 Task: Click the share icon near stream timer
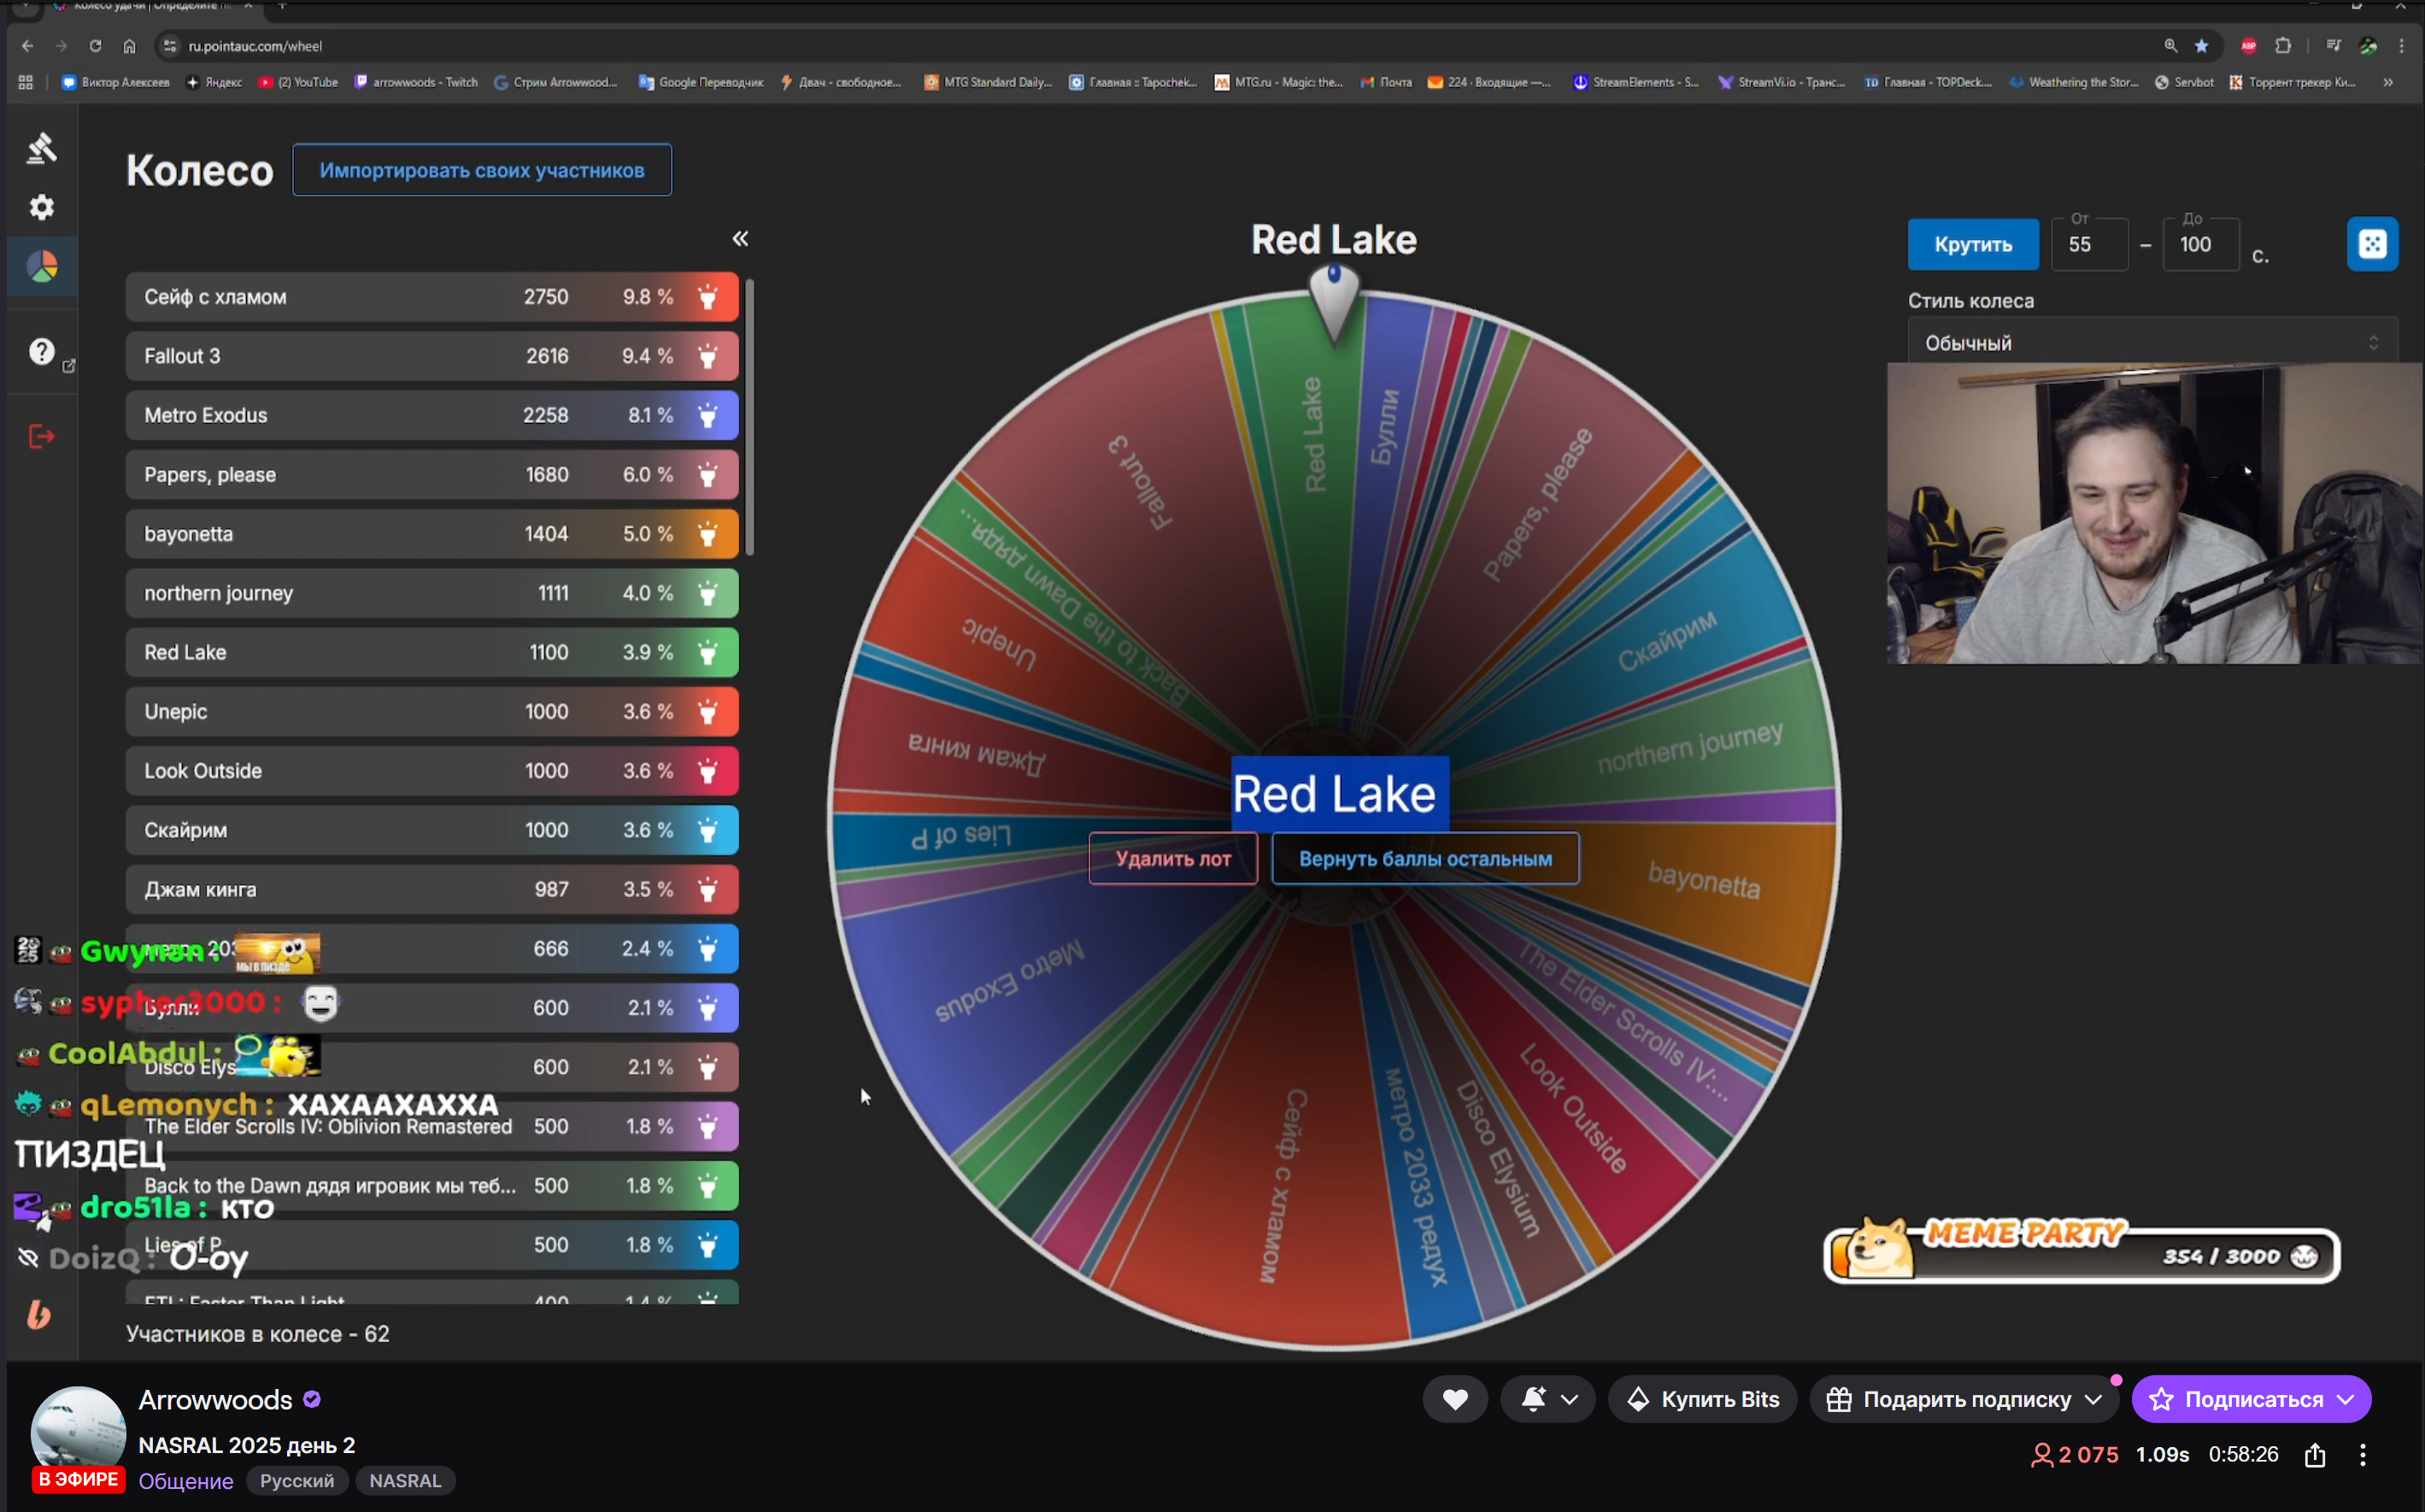click(2314, 1455)
